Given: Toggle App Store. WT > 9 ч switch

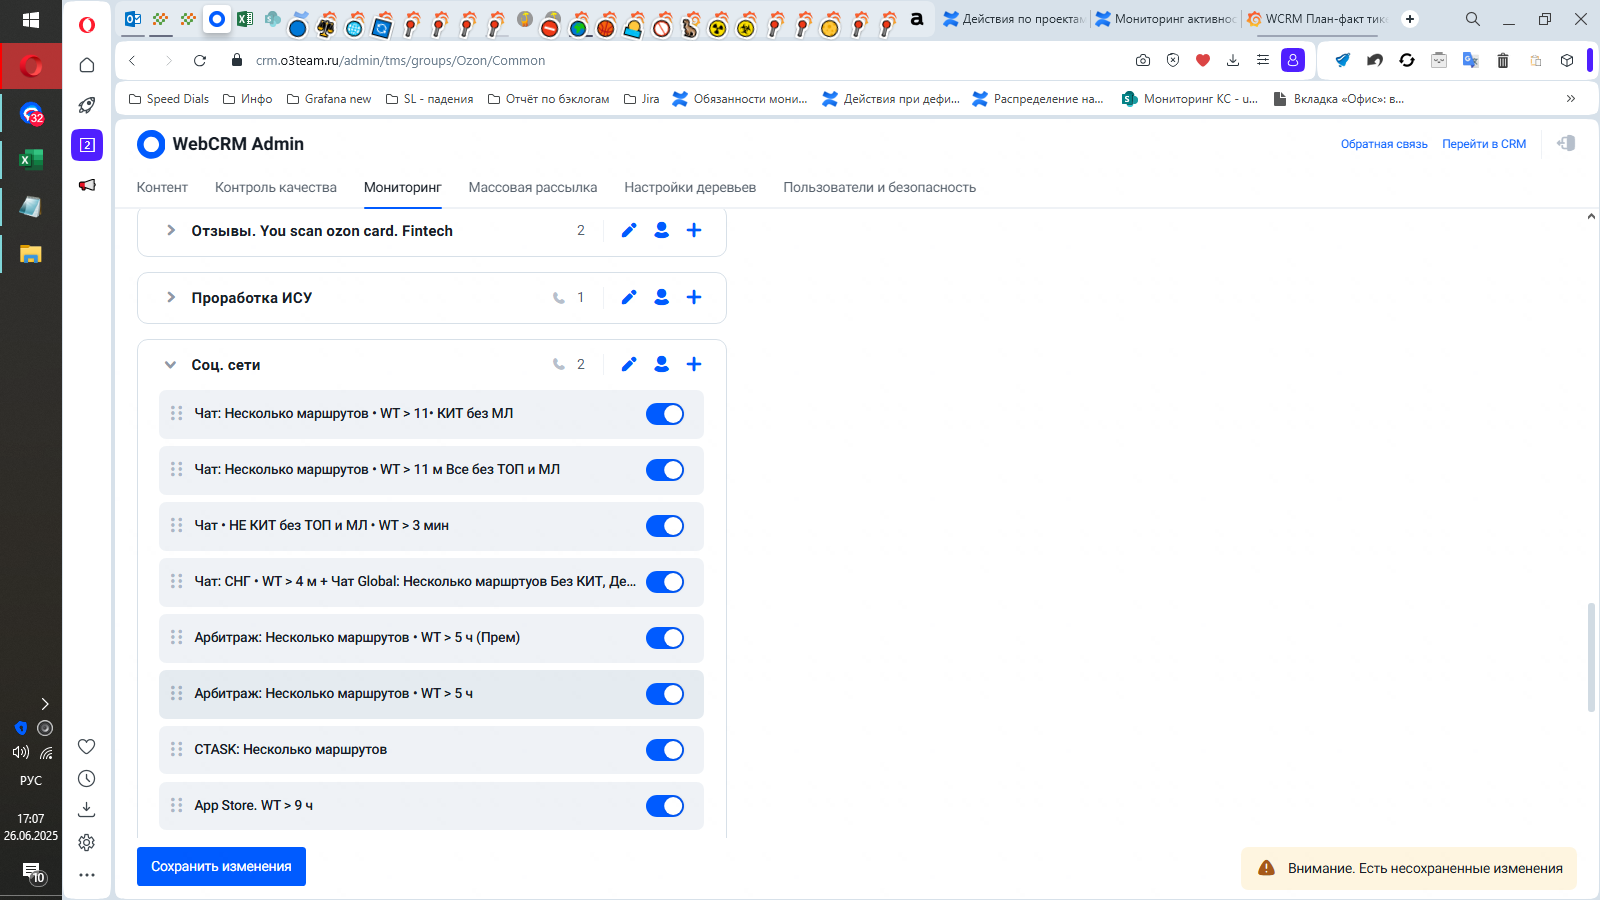Looking at the screenshot, I should tap(665, 806).
